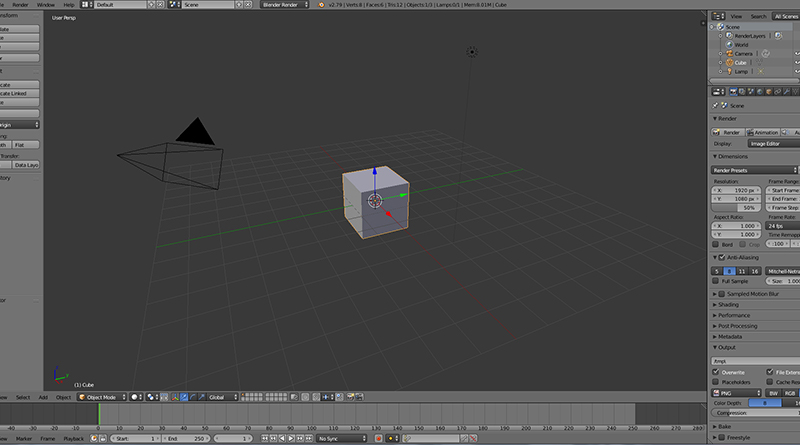Open the Window menu
This screenshot has height=445, width=800.
click(x=46, y=5)
